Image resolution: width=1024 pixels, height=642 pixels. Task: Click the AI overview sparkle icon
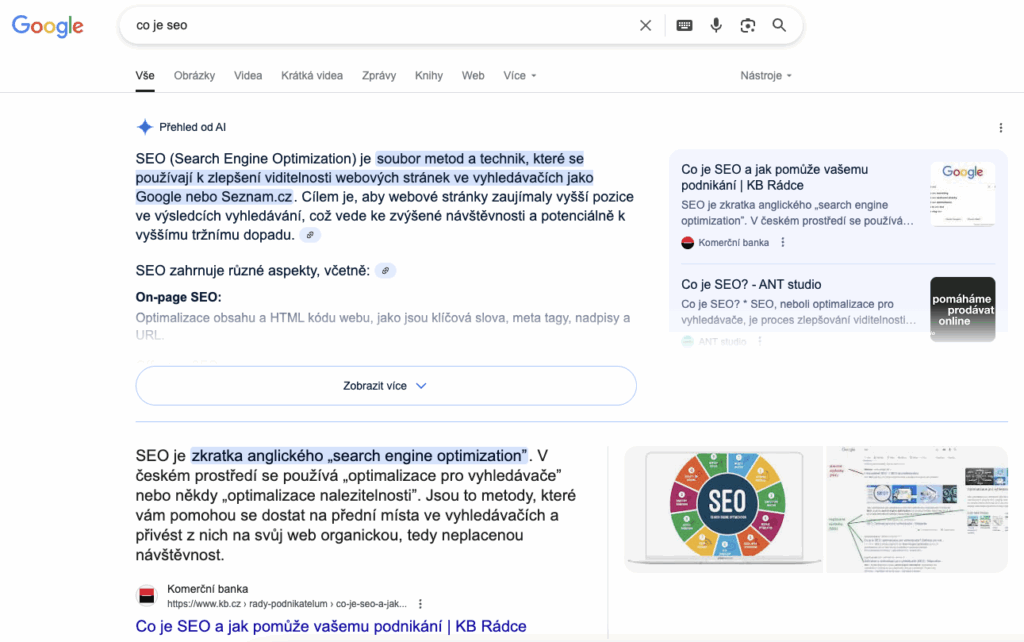(144, 127)
